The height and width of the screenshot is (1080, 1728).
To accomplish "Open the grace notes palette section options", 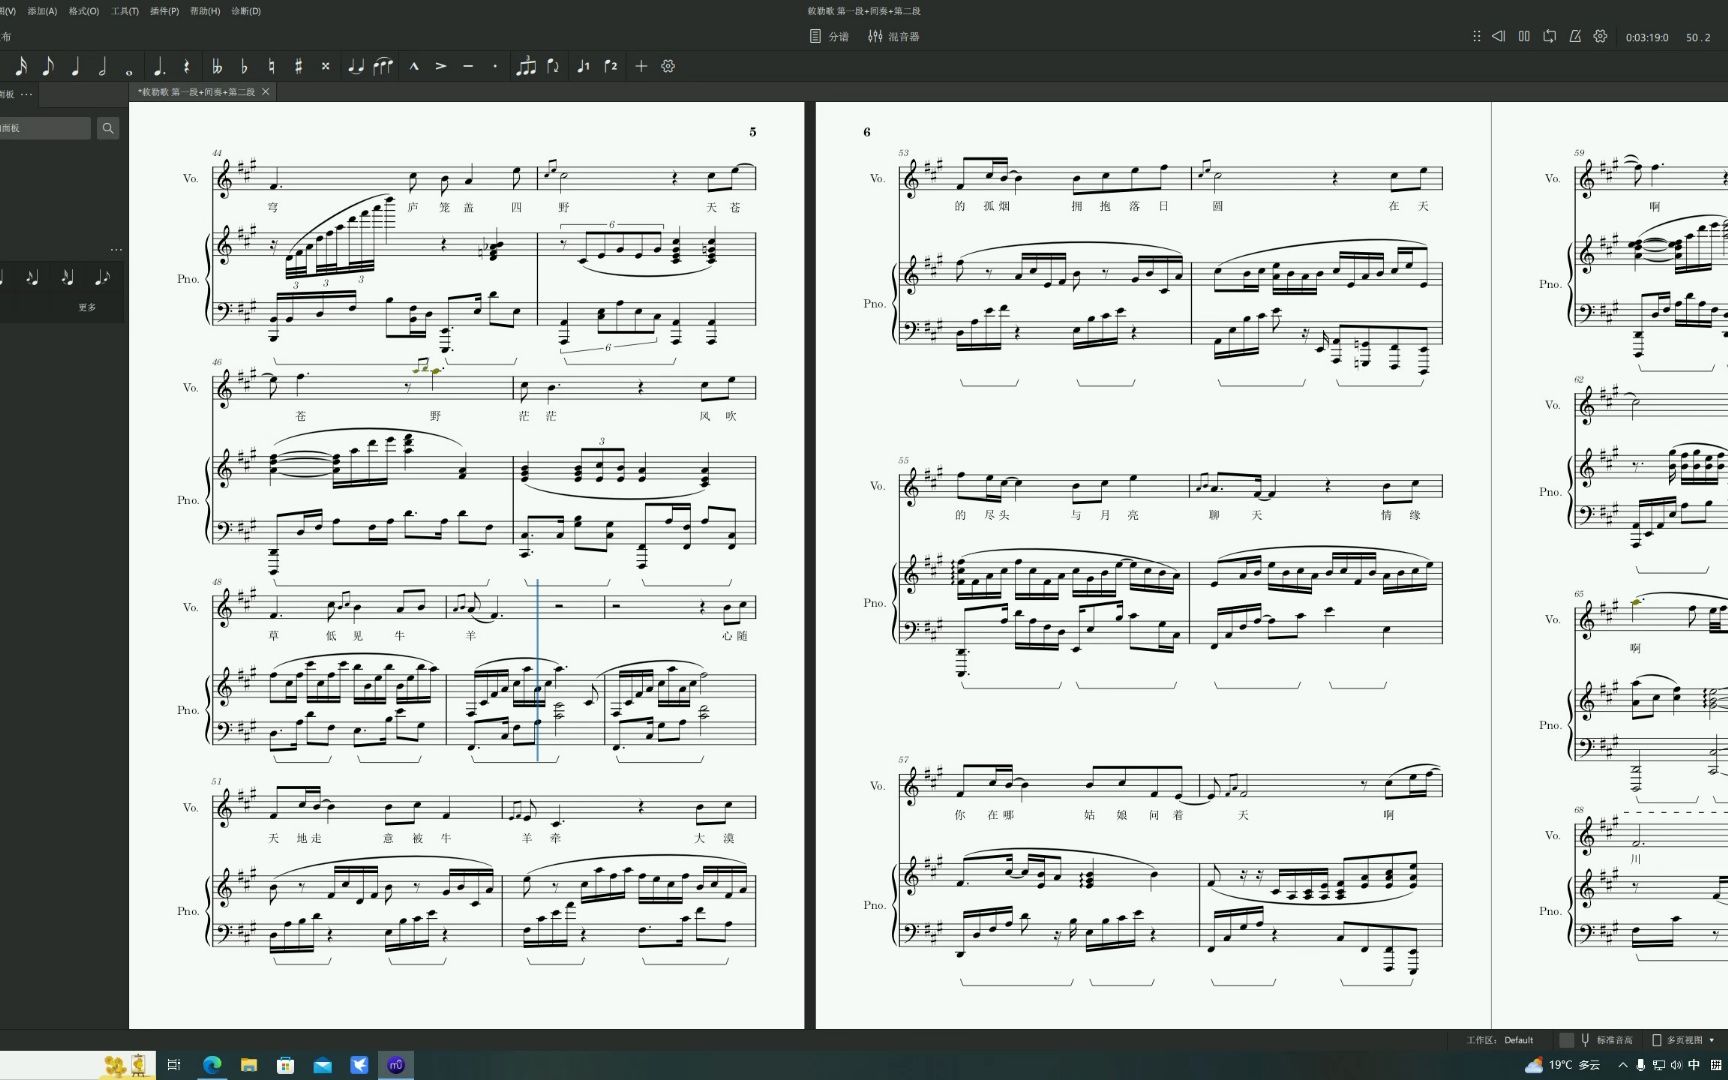I will pyautogui.click(x=116, y=250).
